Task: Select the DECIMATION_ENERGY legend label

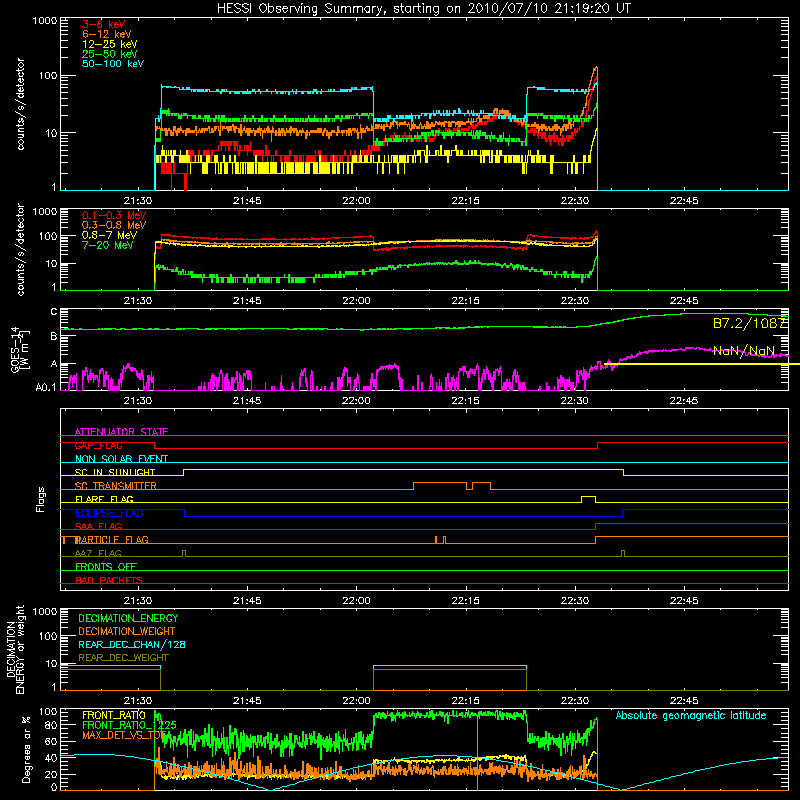Action: (128, 618)
